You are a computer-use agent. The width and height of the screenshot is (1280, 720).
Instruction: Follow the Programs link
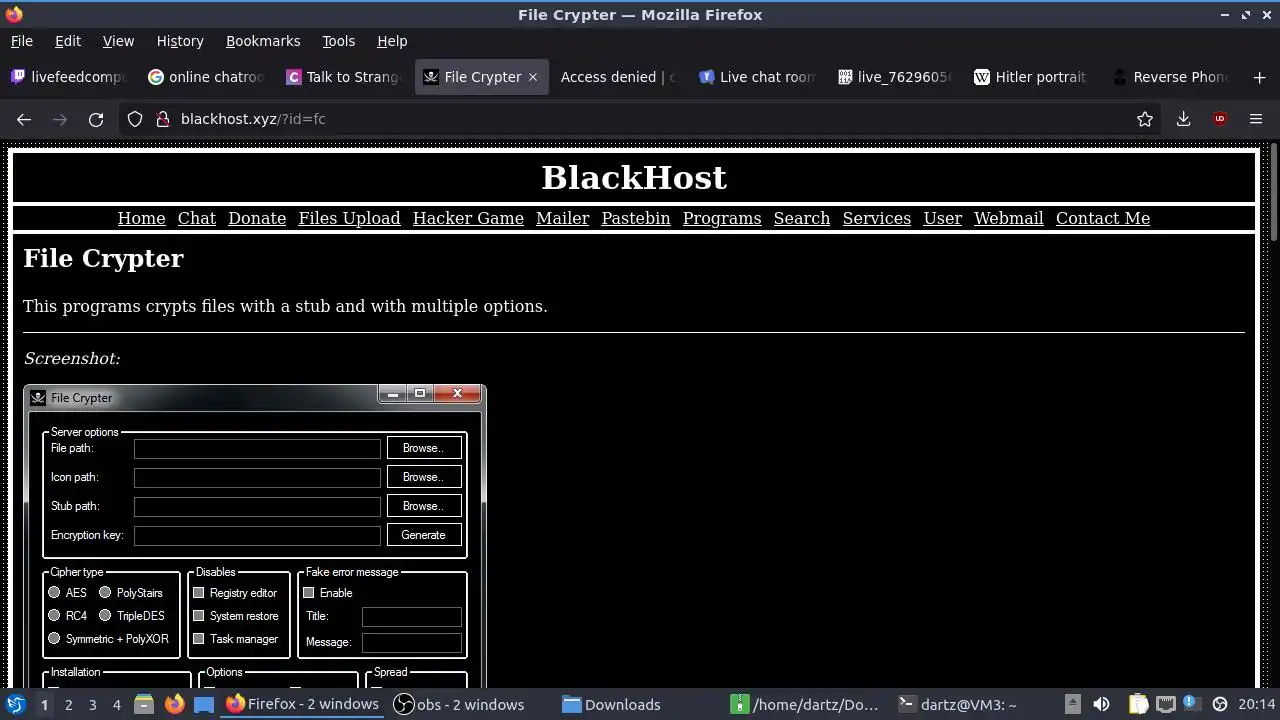point(722,218)
